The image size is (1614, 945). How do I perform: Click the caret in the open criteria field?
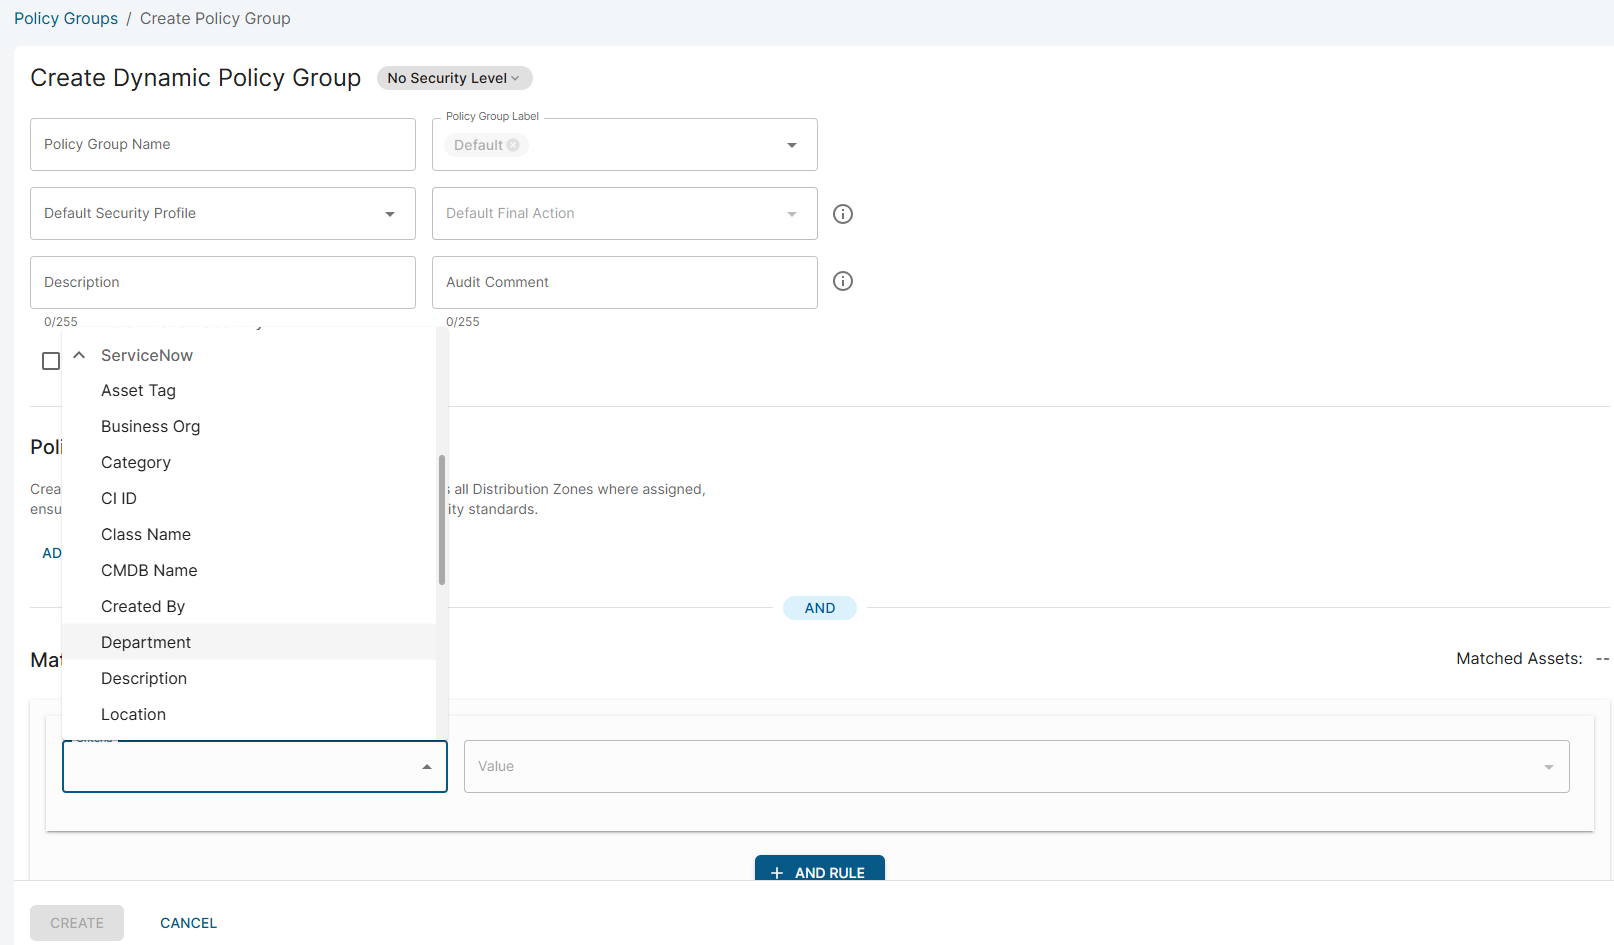click(x=425, y=766)
